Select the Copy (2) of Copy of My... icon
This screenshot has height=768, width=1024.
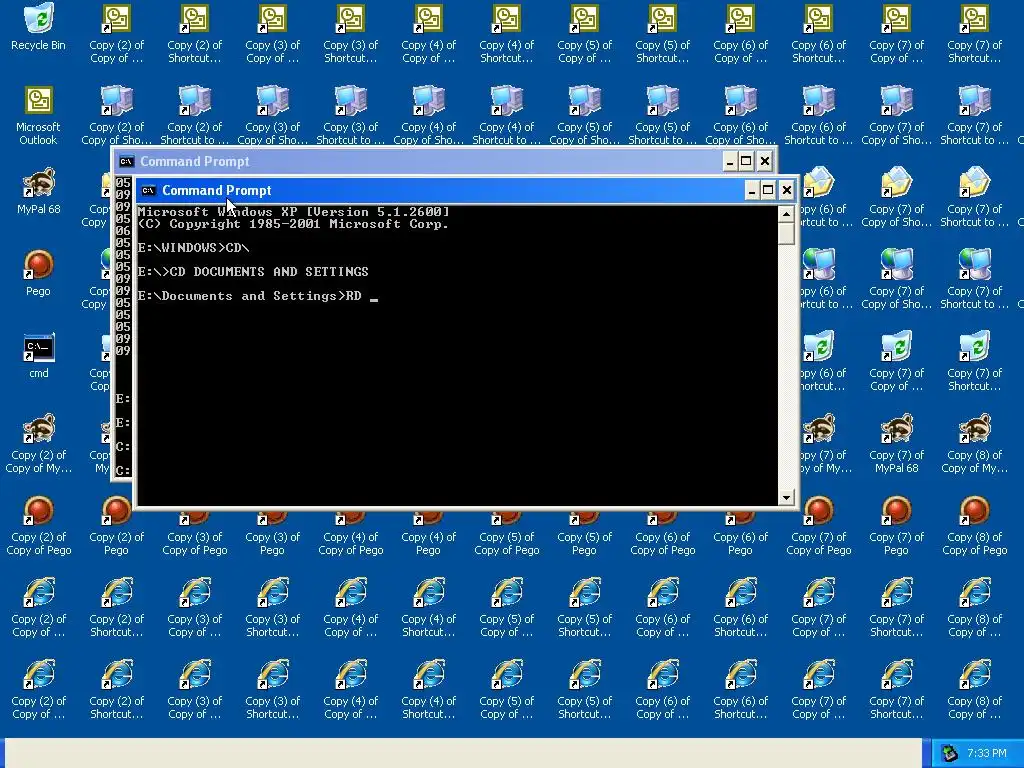[38, 443]
